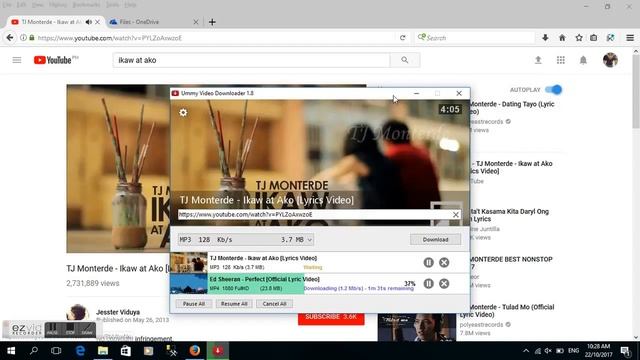Open the YouTube apps grid icon
640x360 pixels.
[x=561, y=60]
